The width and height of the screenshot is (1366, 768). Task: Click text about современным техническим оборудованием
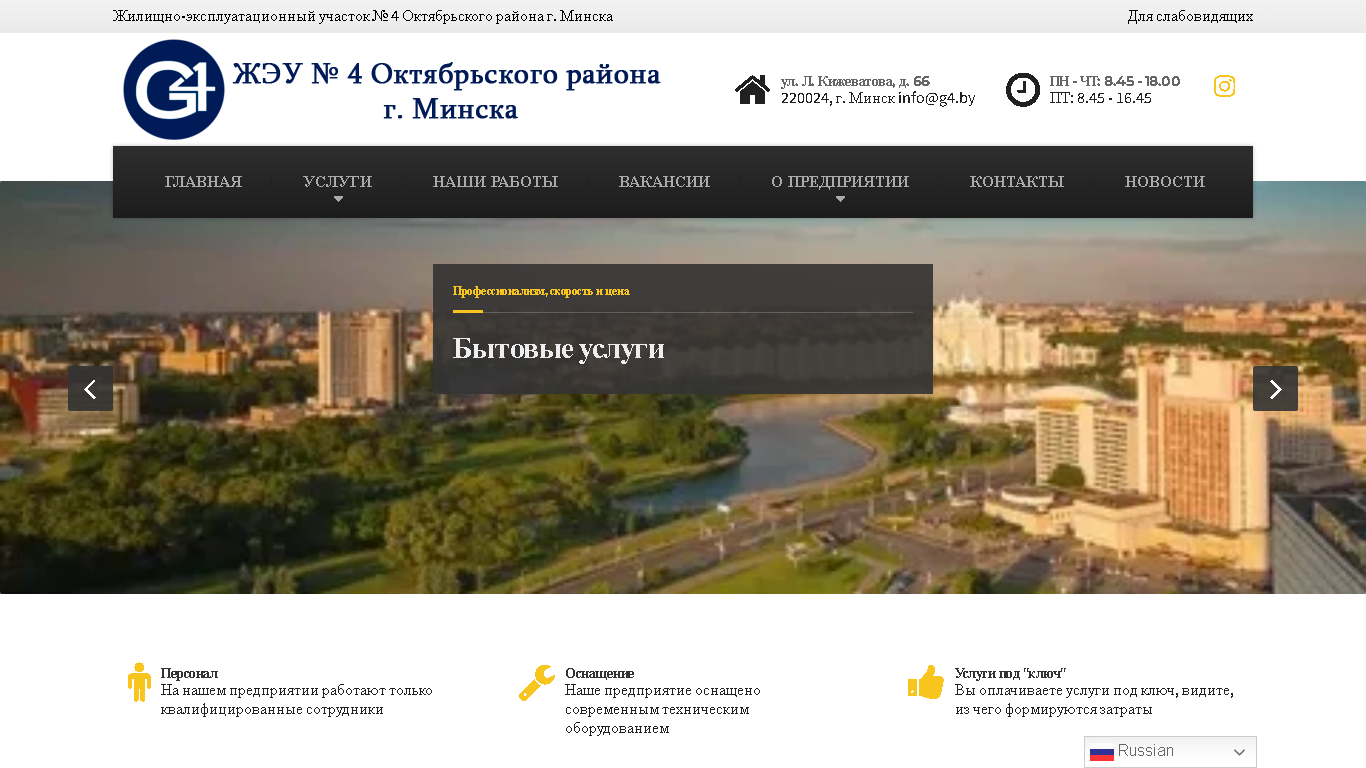[663, 710]
